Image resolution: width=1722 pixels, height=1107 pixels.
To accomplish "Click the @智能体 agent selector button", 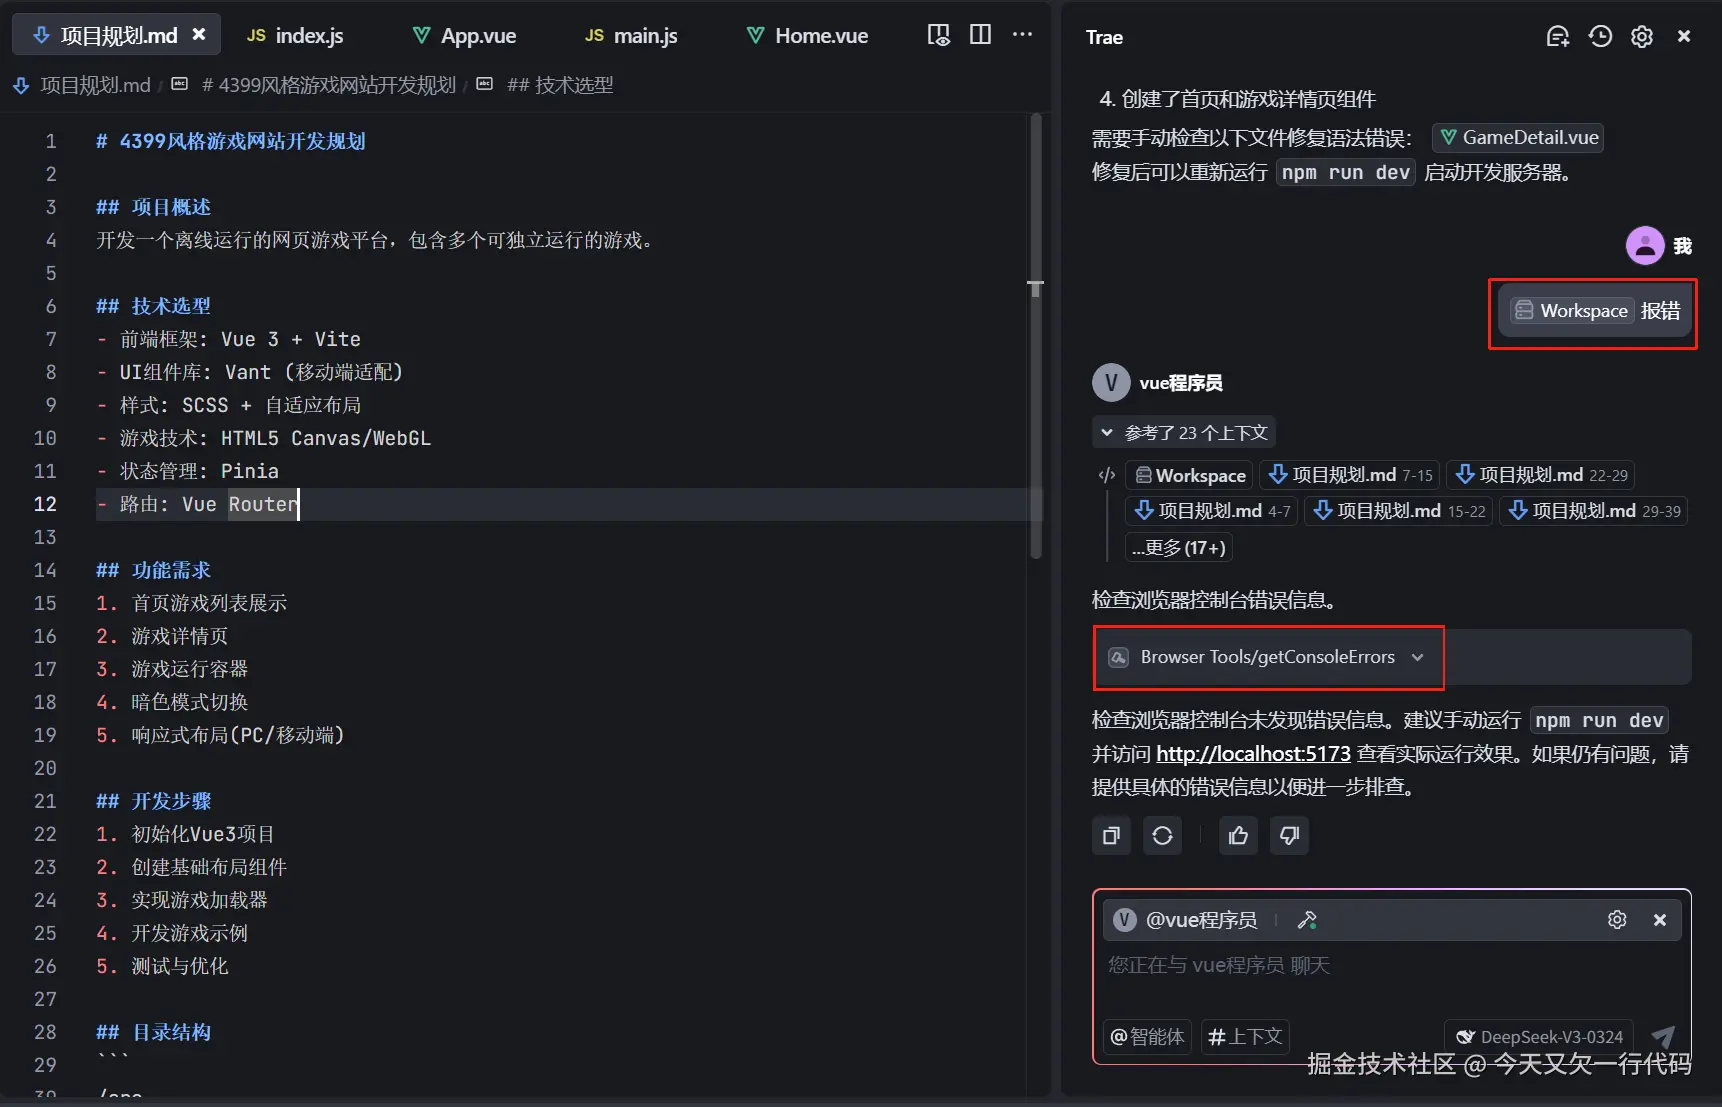I will [x=1147, y=1037].
